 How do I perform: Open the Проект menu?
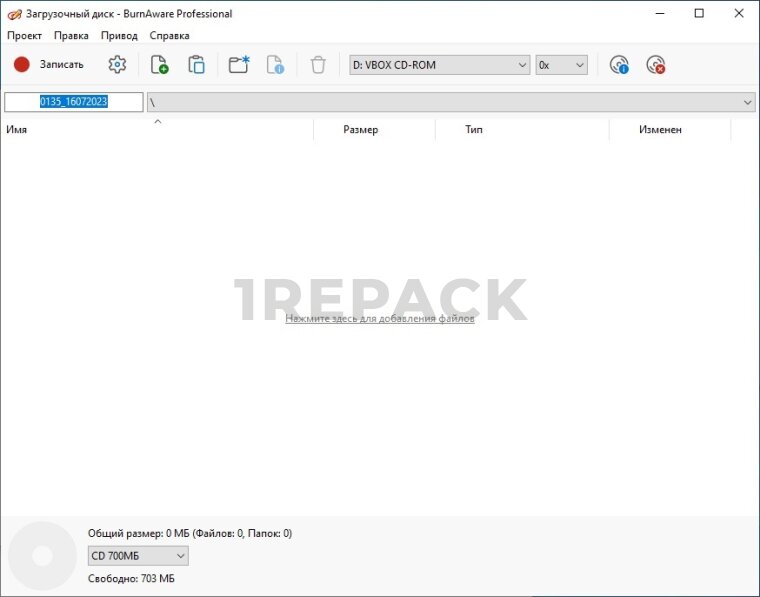[24, 35]
